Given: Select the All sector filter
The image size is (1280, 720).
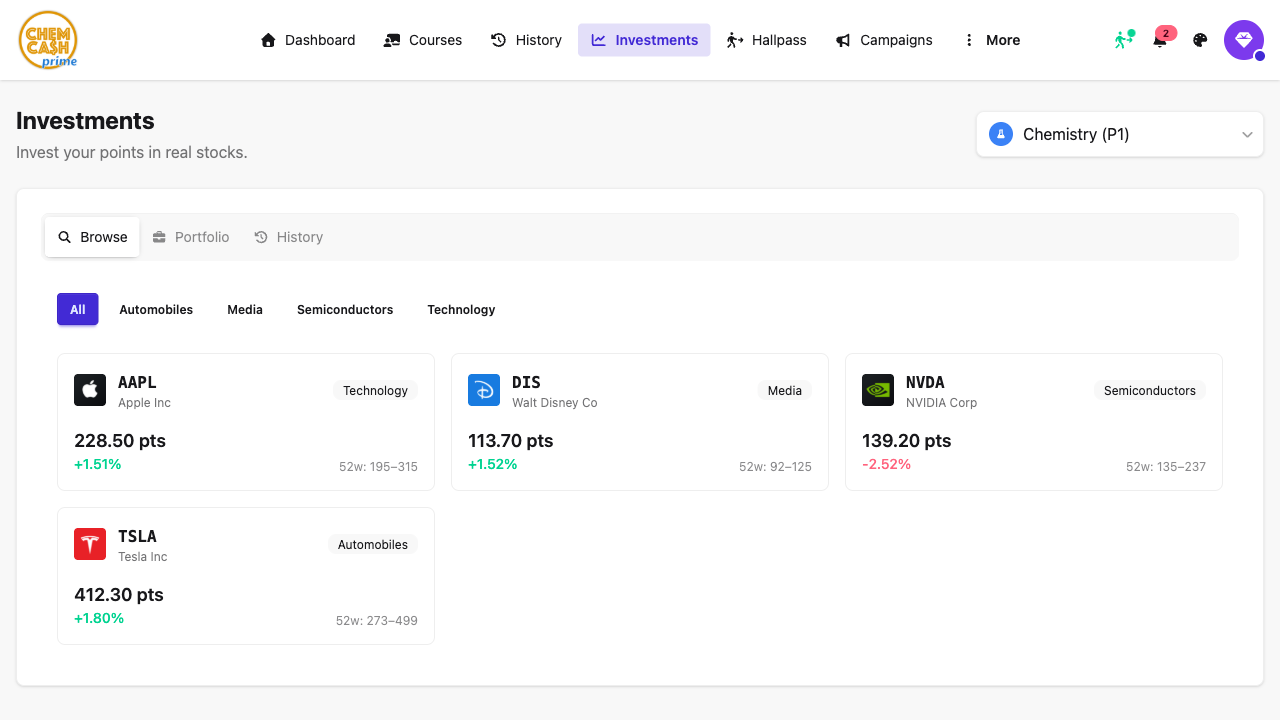Looking at the screenshot, I should (78, 309).
